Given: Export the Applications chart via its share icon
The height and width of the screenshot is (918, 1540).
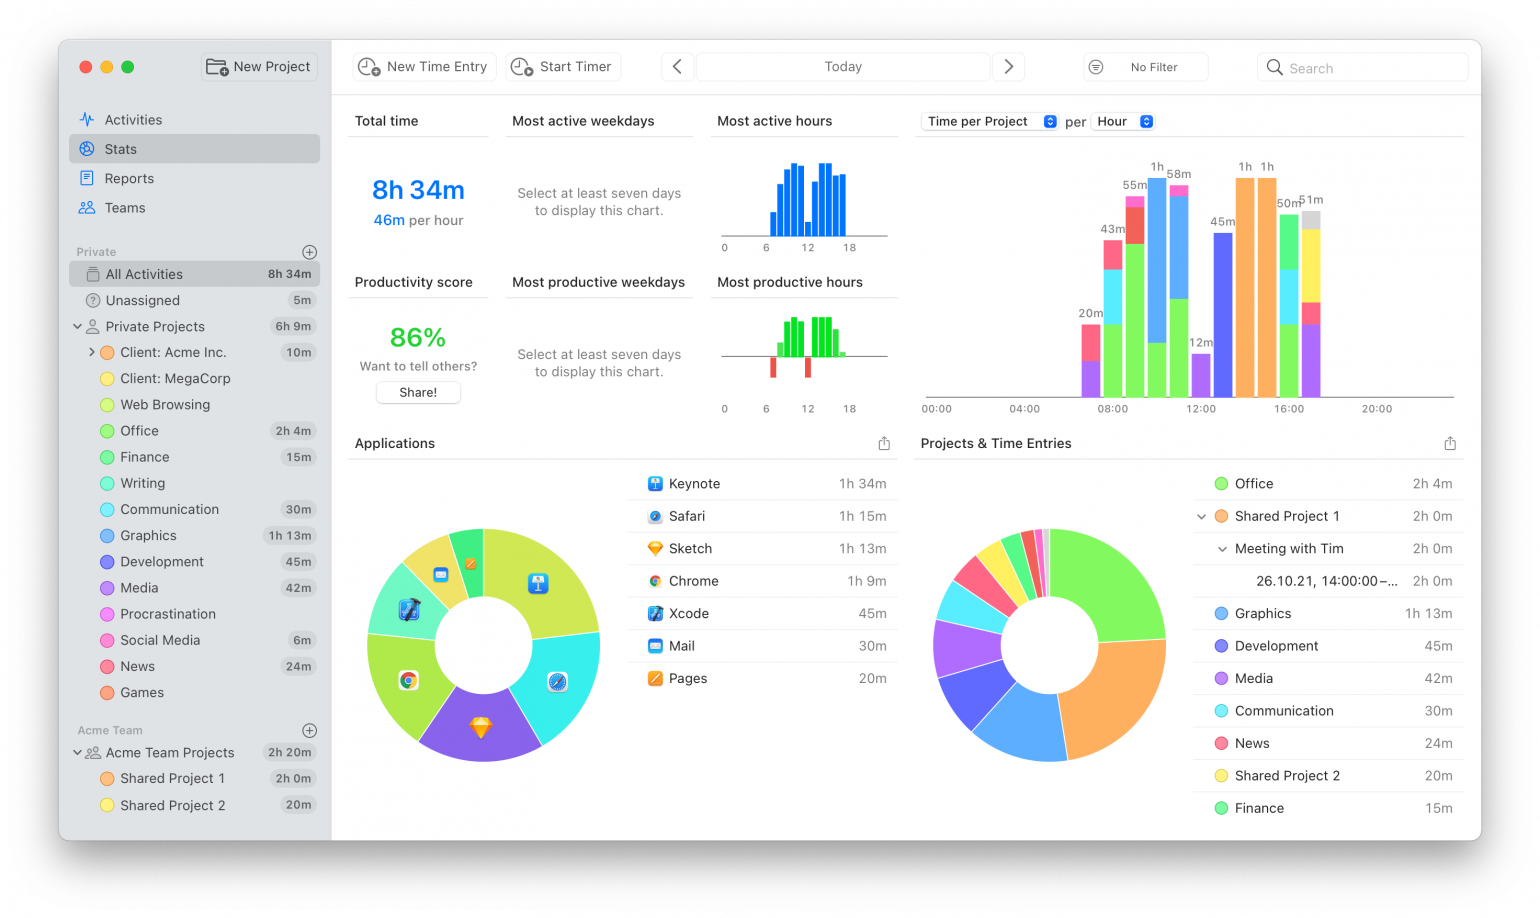Looking at the screenshot, I should (x=884, y=442).
